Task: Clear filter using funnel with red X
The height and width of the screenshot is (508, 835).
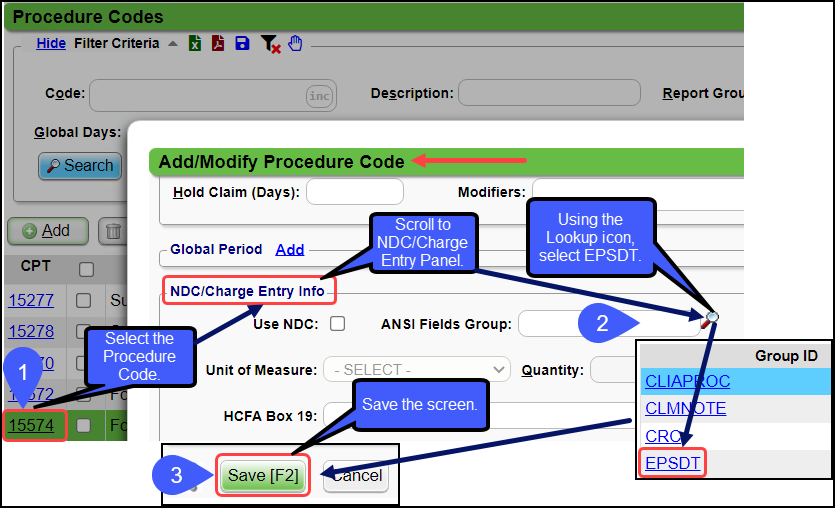Action: click(x=269, y=43)
